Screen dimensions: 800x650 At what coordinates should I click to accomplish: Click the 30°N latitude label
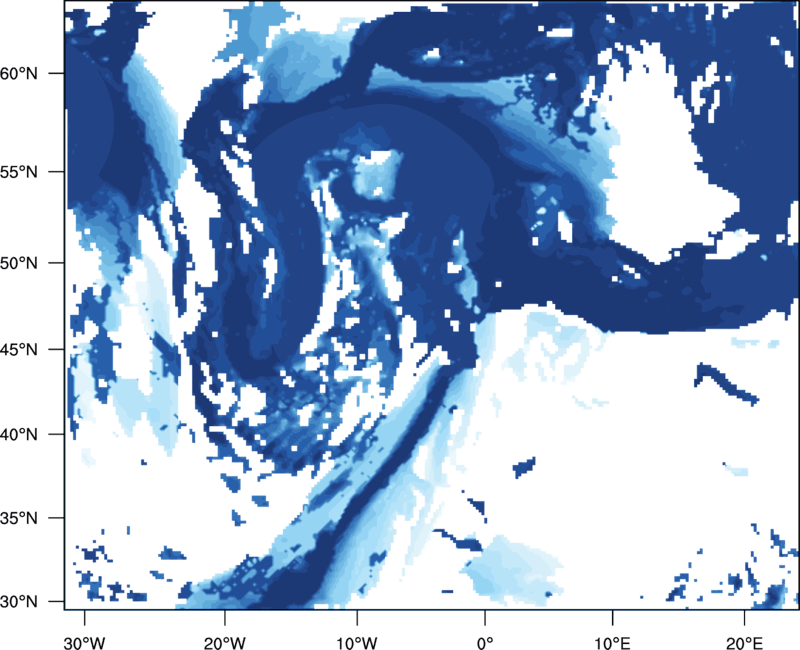coord(19,602)
